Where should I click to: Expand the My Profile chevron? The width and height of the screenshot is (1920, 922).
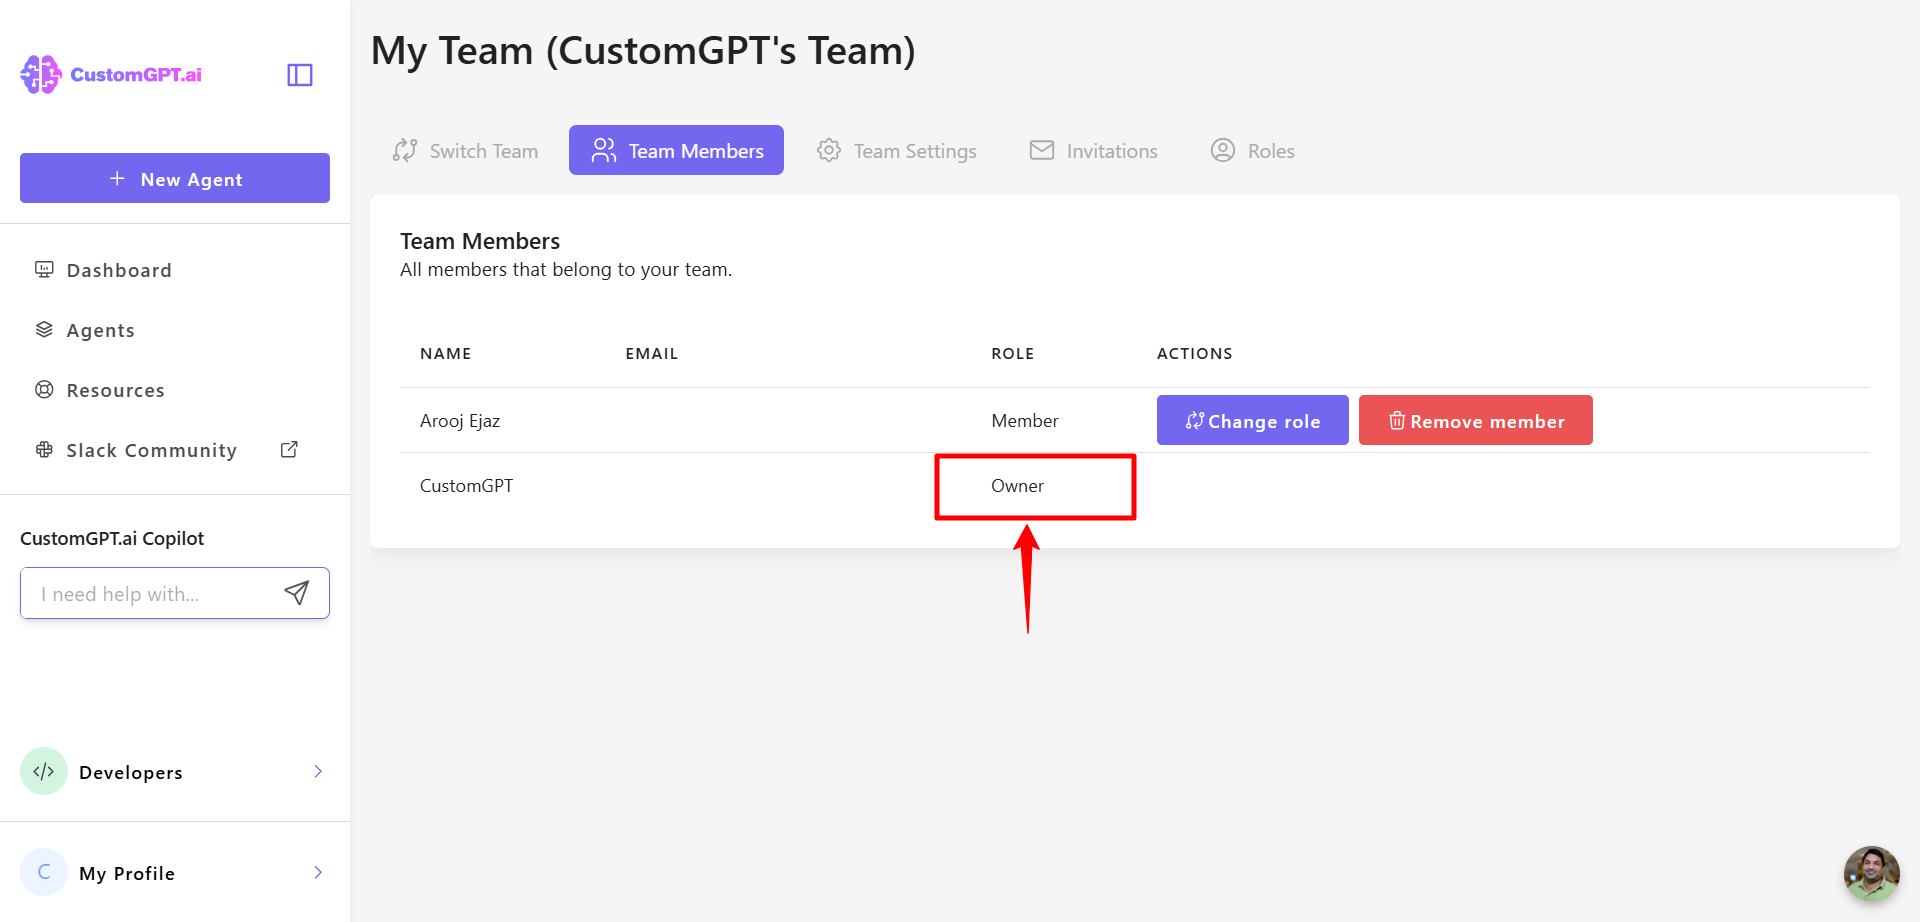click(x=318, y=872)
